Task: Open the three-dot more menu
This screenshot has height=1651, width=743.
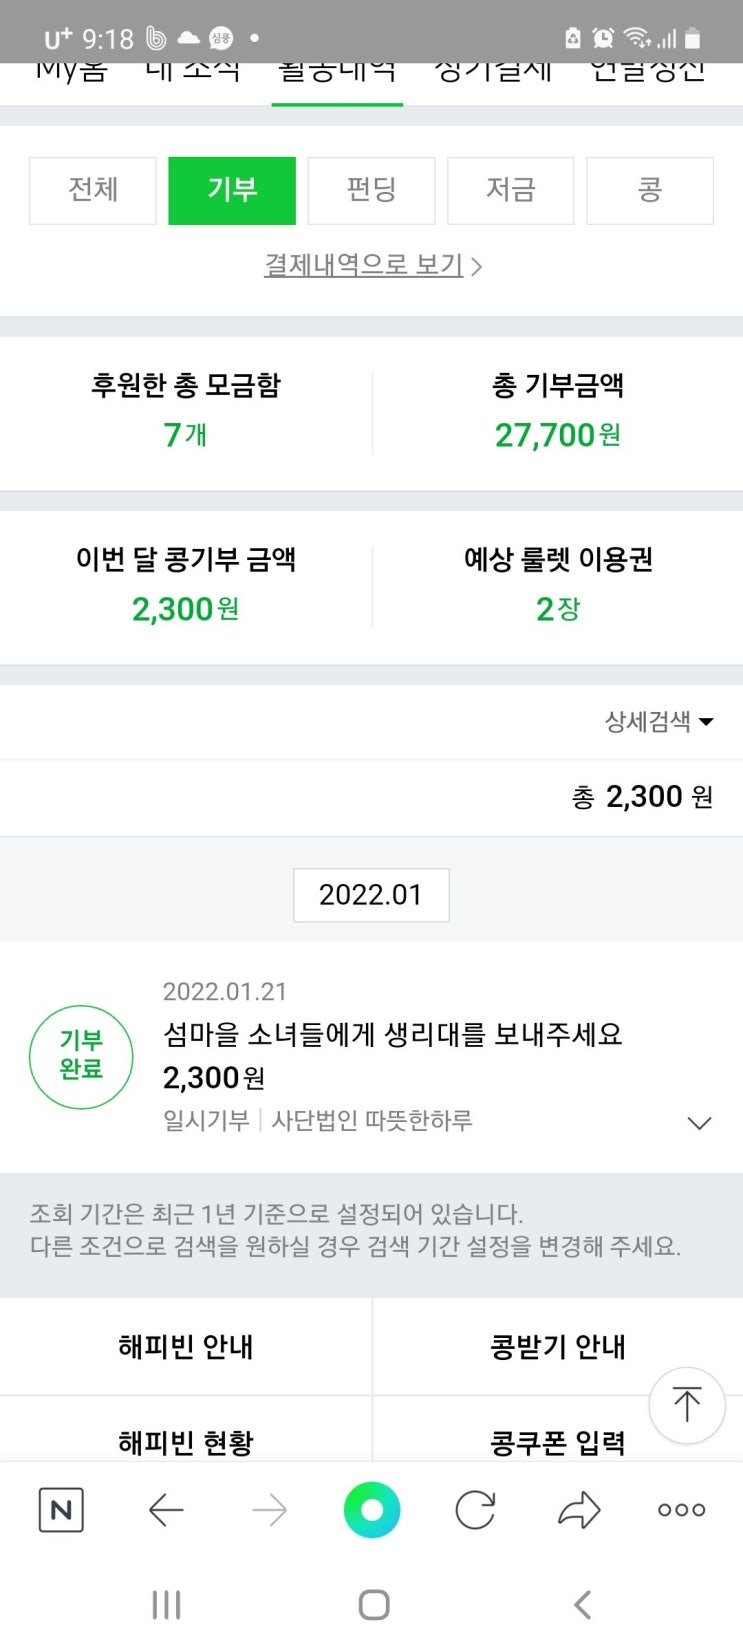Action: 681,1509
